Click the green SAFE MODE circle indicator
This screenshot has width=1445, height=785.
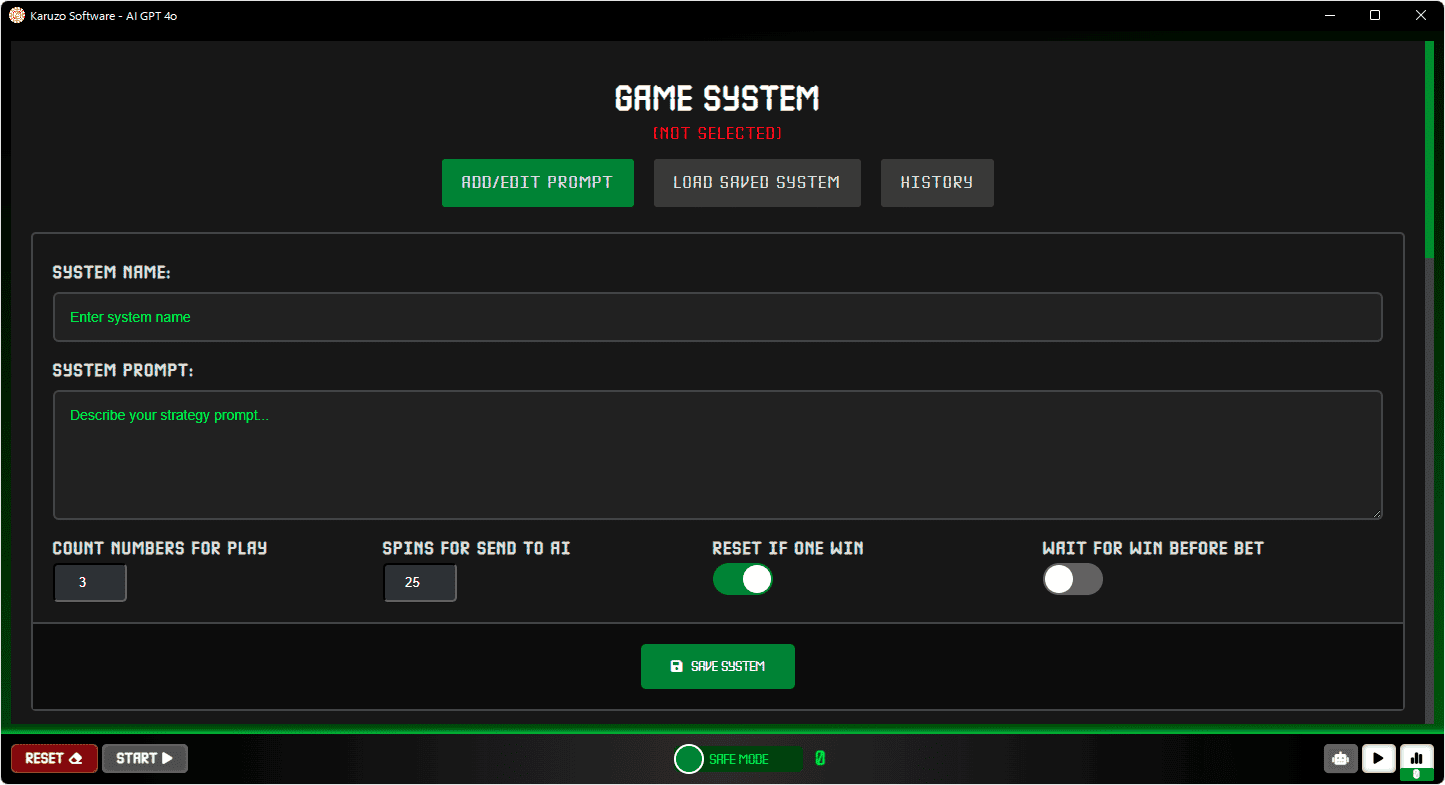tap(688, 758)
